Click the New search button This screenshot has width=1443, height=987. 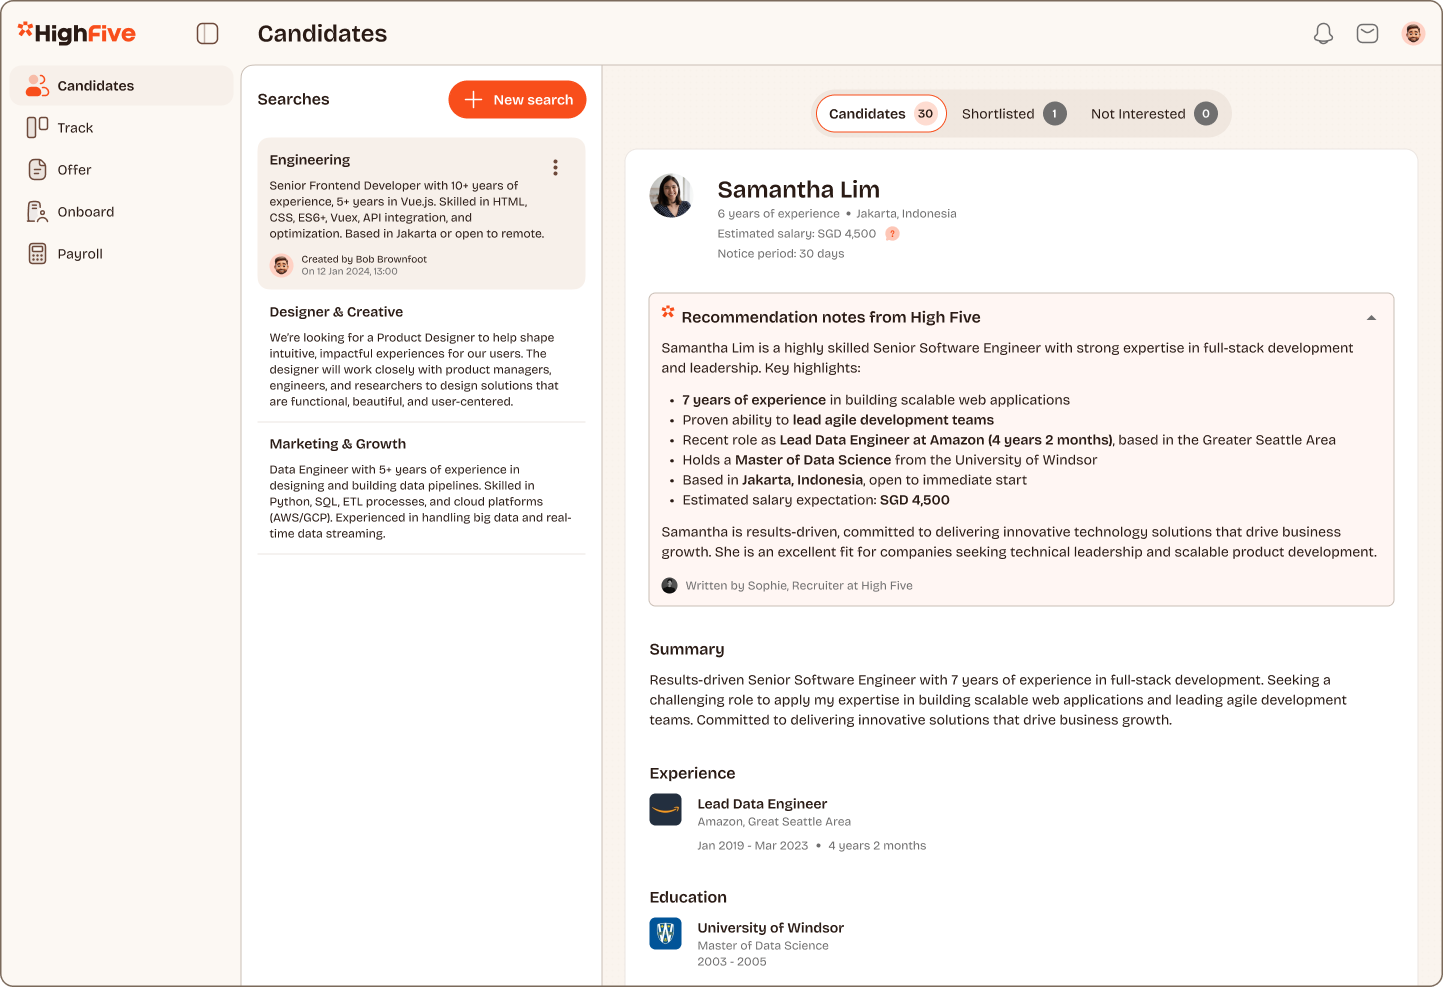[517, 100]
